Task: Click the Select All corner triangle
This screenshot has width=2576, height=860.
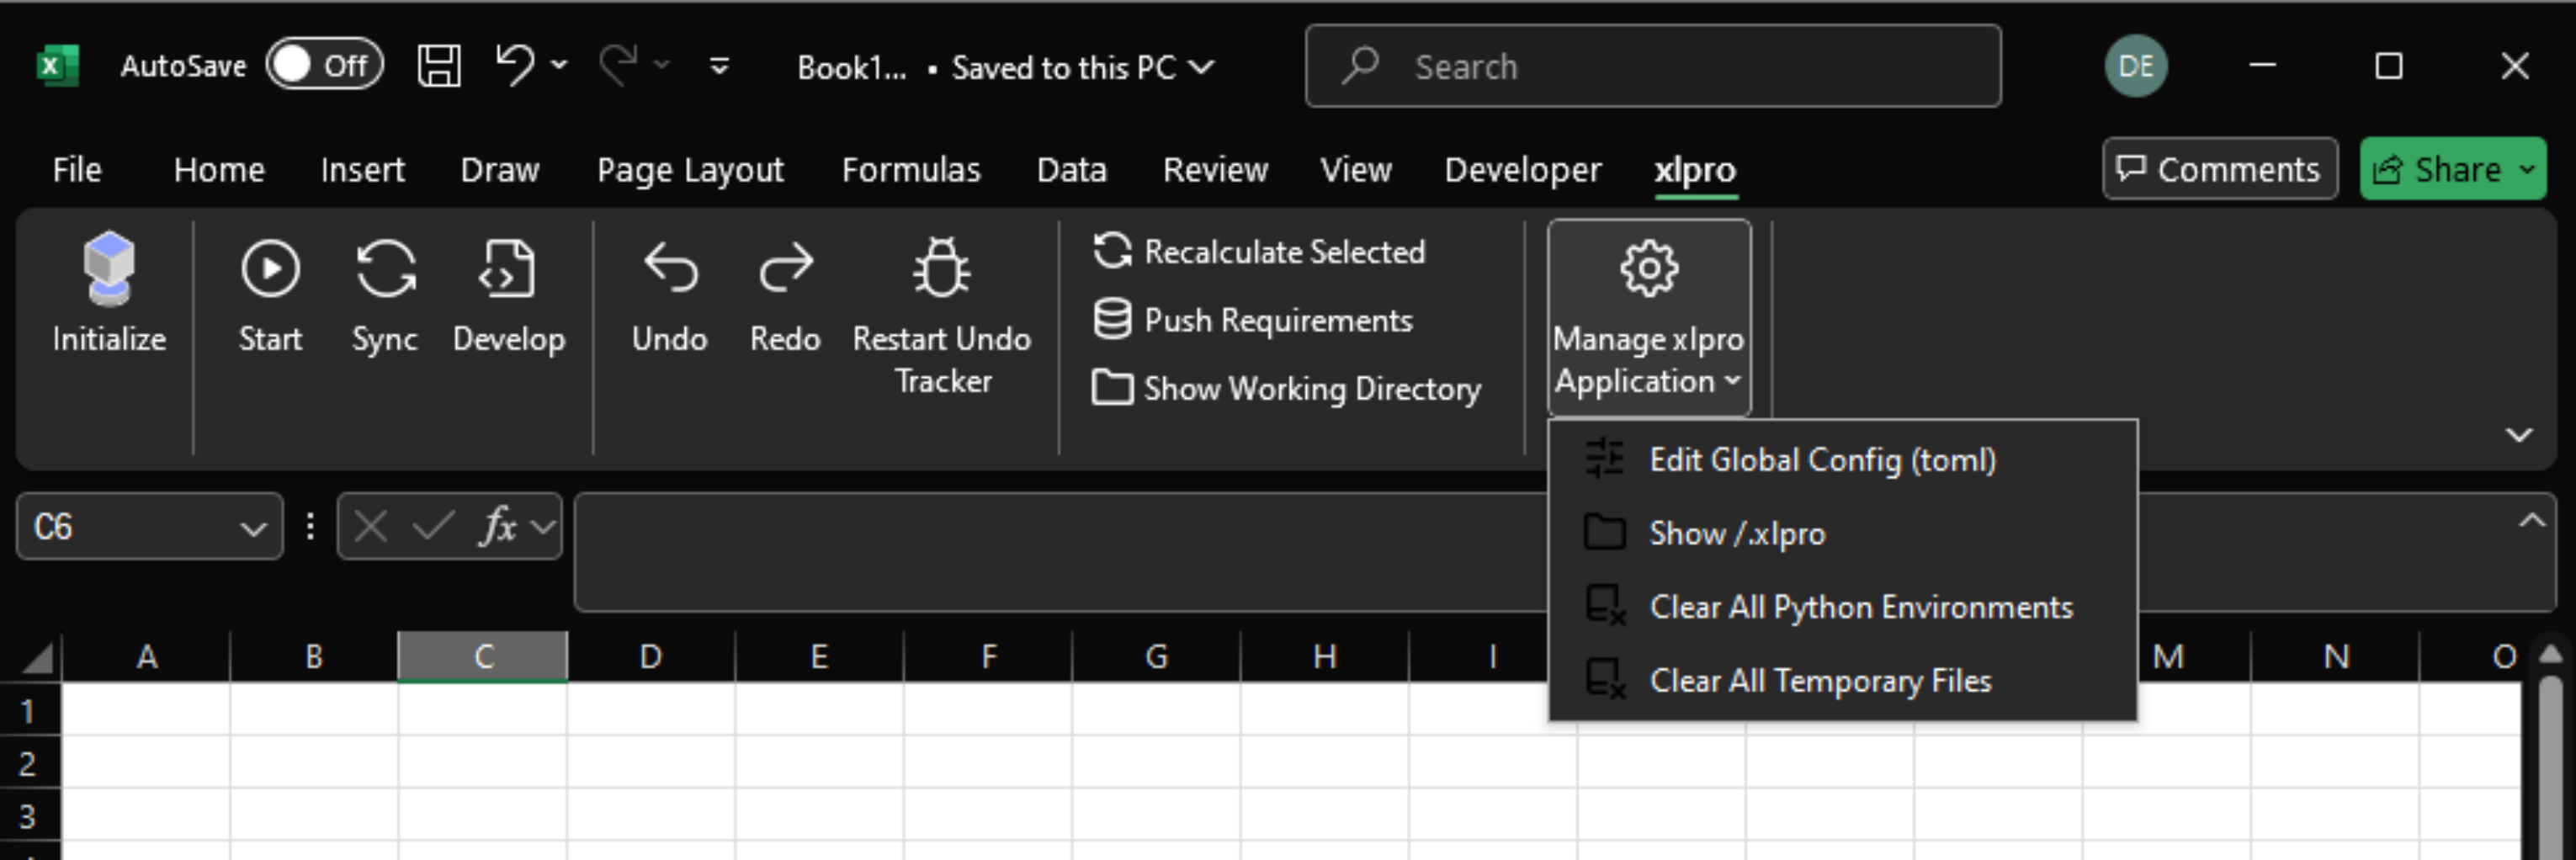Action: [x=38, y=657]
